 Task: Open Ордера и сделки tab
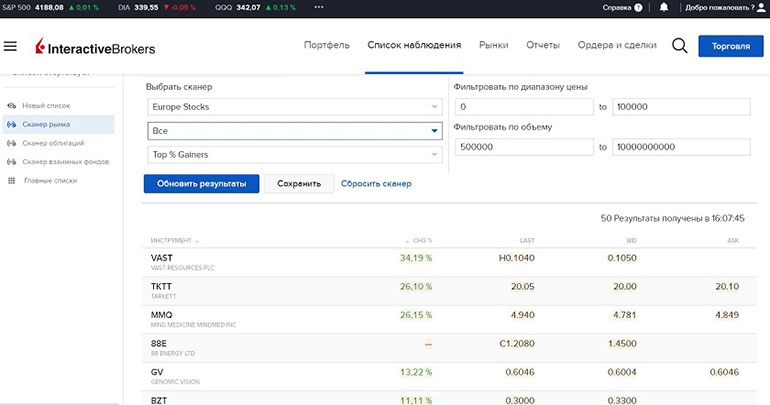(617, 45)
